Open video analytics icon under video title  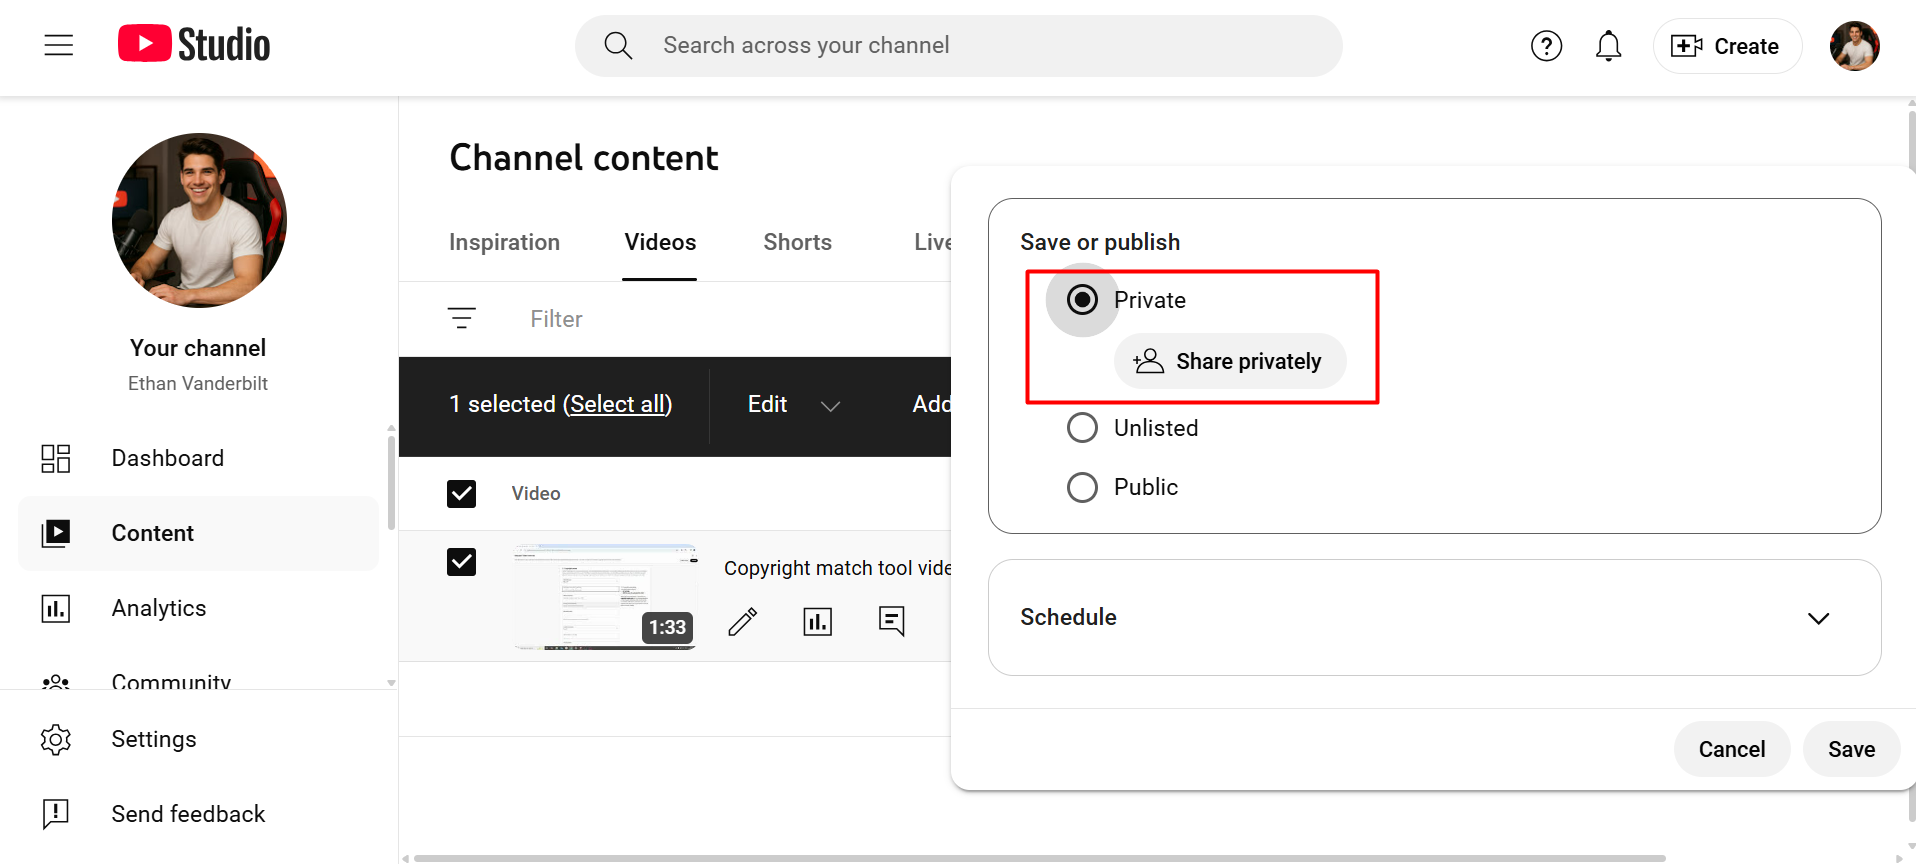[818, 621]
